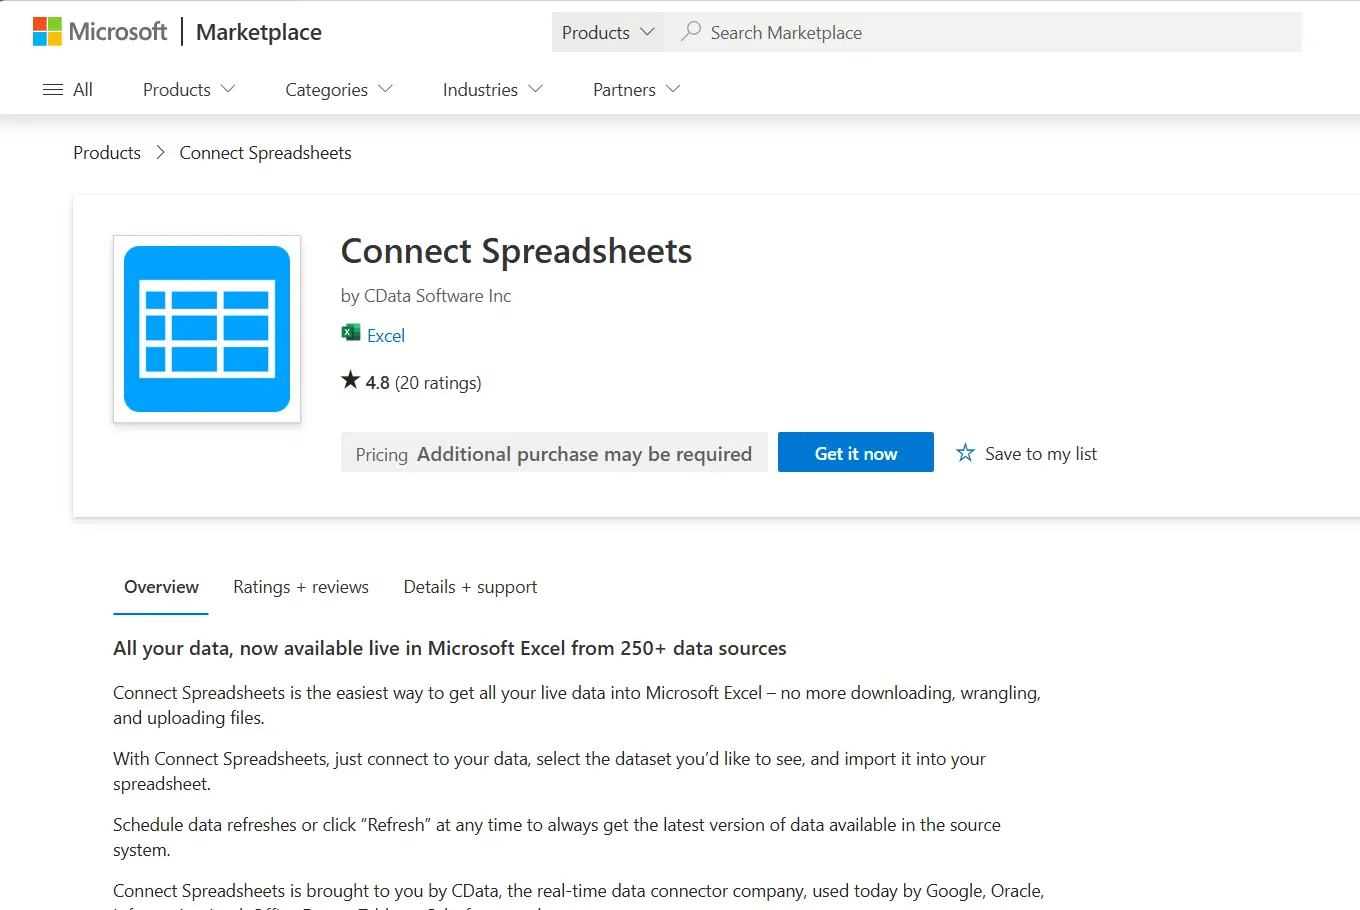Click the 'Schedule data refreshes' paragraph
Screen dimensions: 1360x910
(x=557, y=837)
